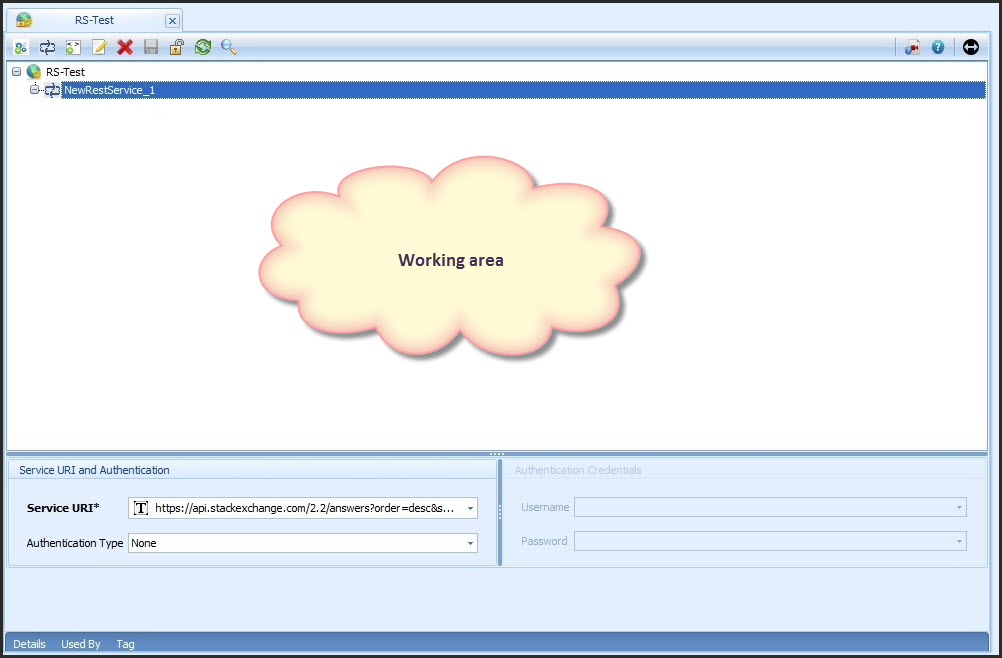
Task: Click the black double-arrow expand icon
Action: [x=971, y=47]
